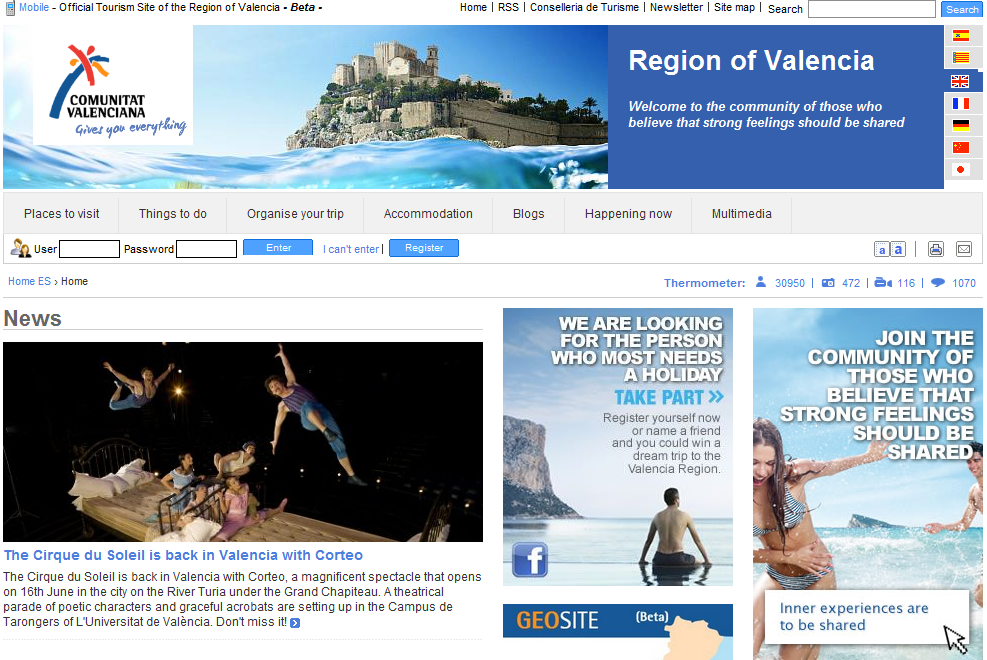Print the page using printer icon
The image size is (987, 660).
[x=936, y=249]
